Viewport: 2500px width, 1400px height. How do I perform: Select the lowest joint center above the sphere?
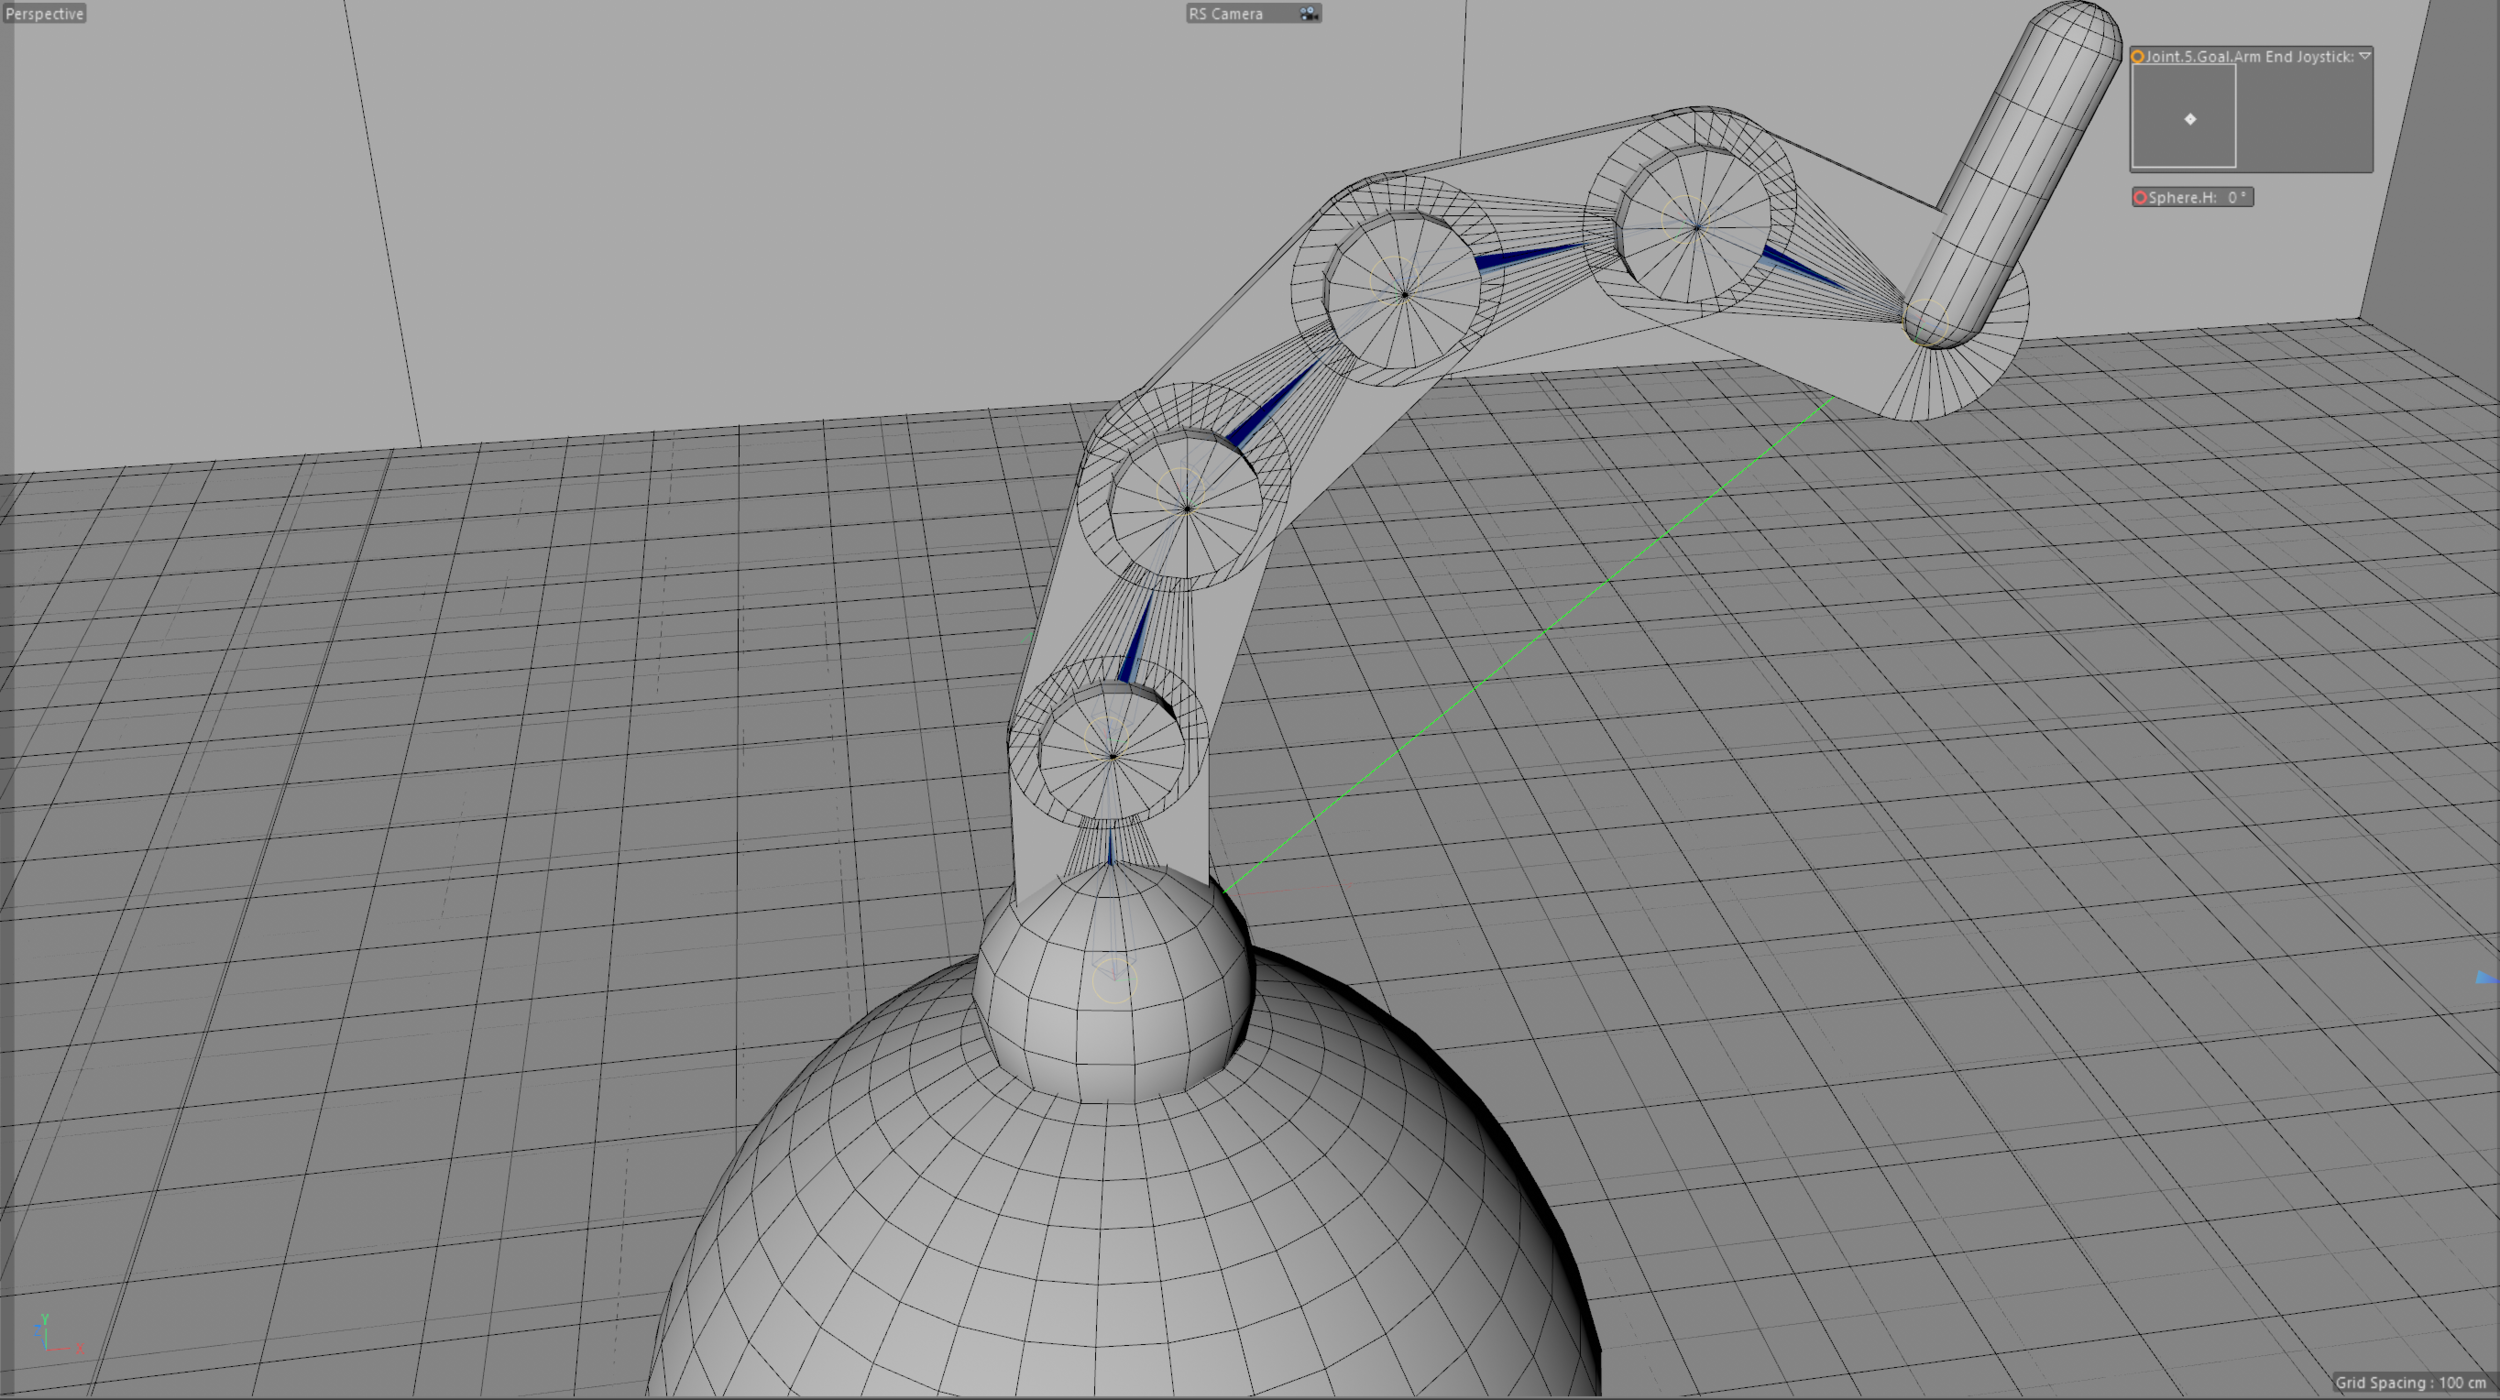pos(1112,757)
